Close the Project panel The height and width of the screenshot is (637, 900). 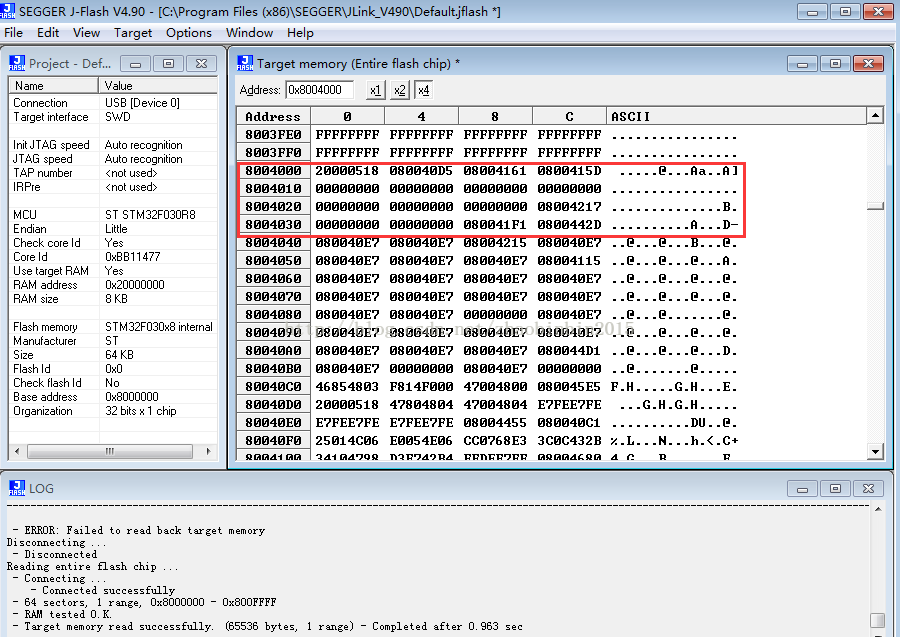pyautogui.click(x=201, y=64)
